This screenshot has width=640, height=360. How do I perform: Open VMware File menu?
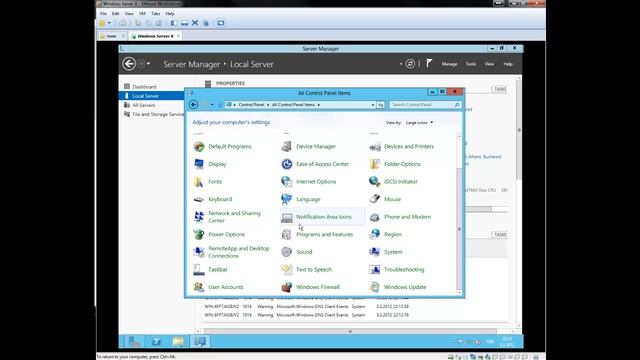pyautogui.click(x=103, y=13)
